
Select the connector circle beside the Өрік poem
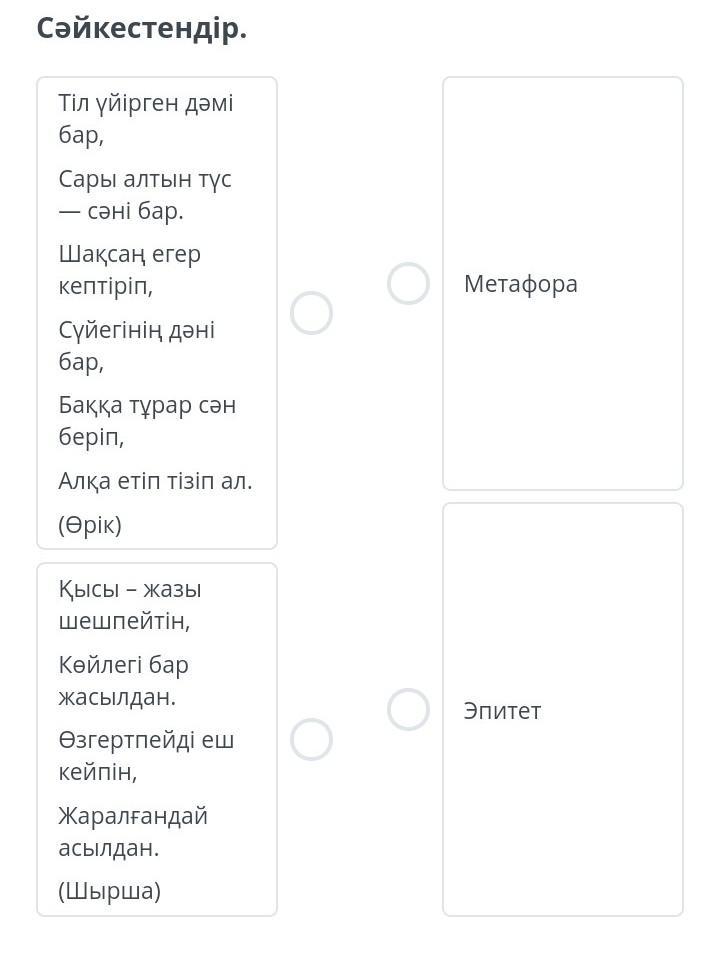pyautogui.click(x=311, y=313)
